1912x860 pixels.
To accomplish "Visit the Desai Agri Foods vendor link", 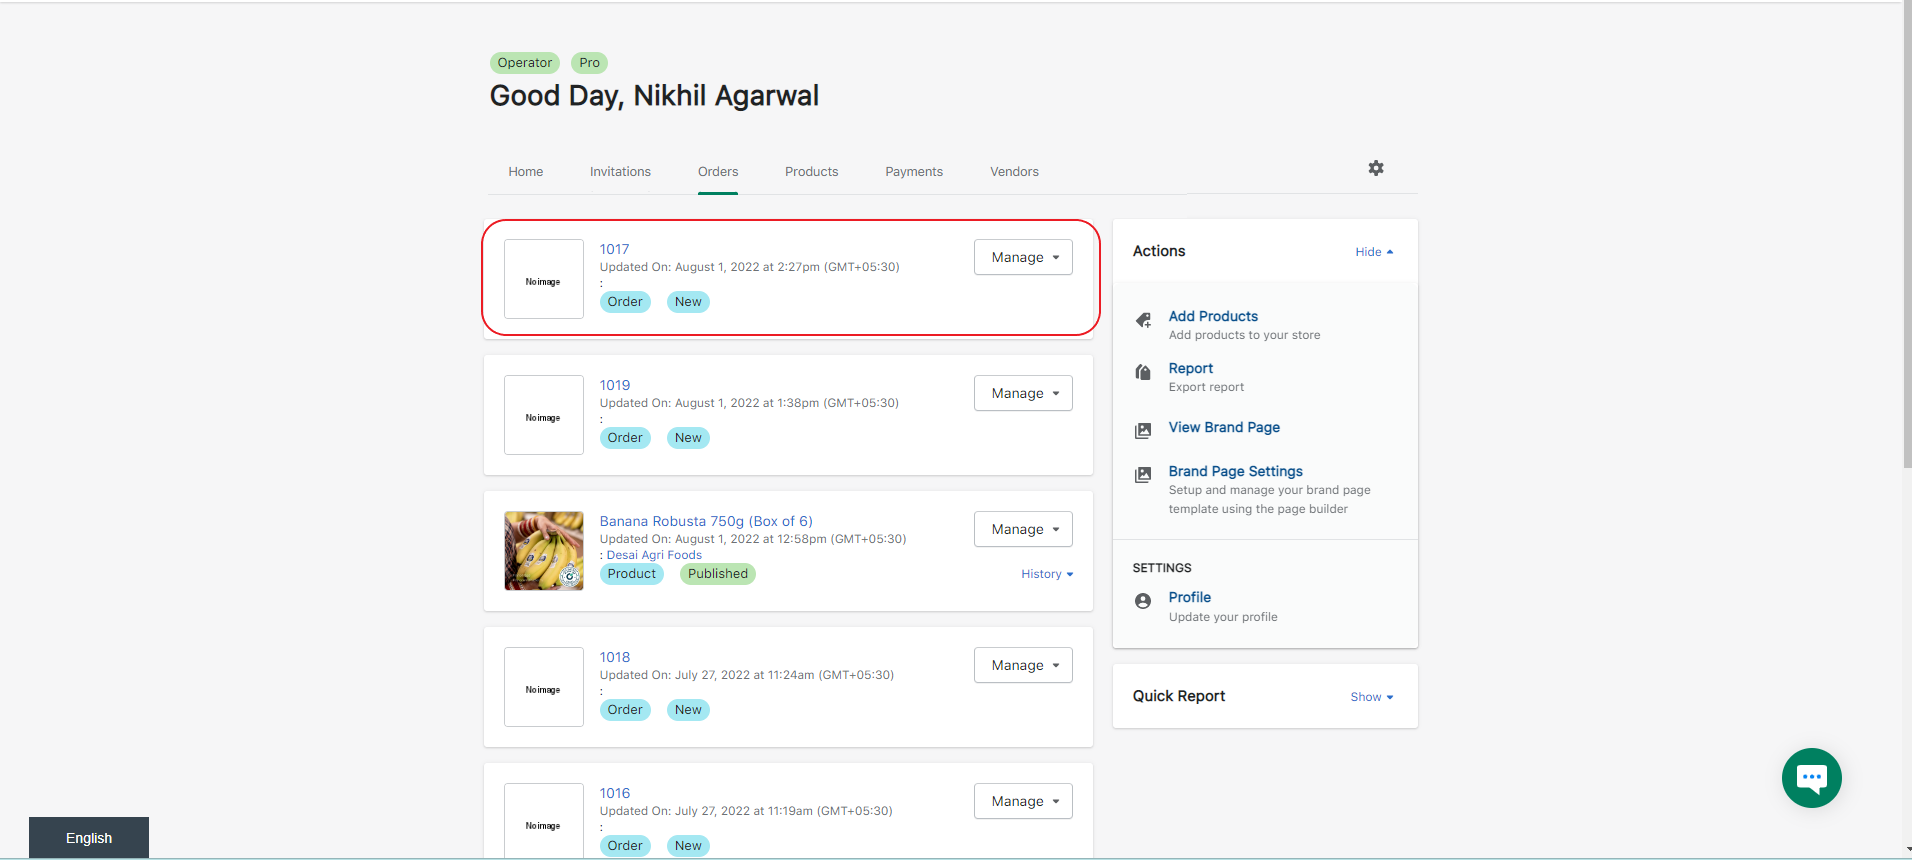I will pos(654,555).
